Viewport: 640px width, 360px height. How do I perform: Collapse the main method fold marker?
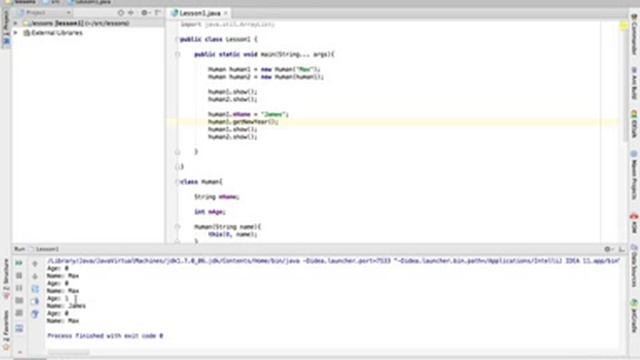tap(177, 54)
